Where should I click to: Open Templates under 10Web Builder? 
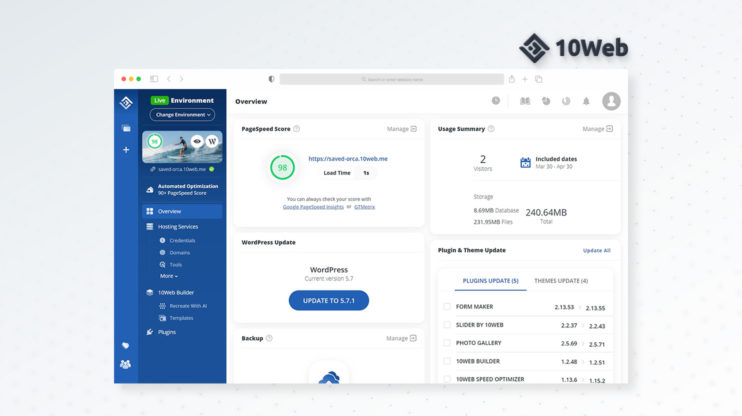pyautogui.click(x=181, y=318)
